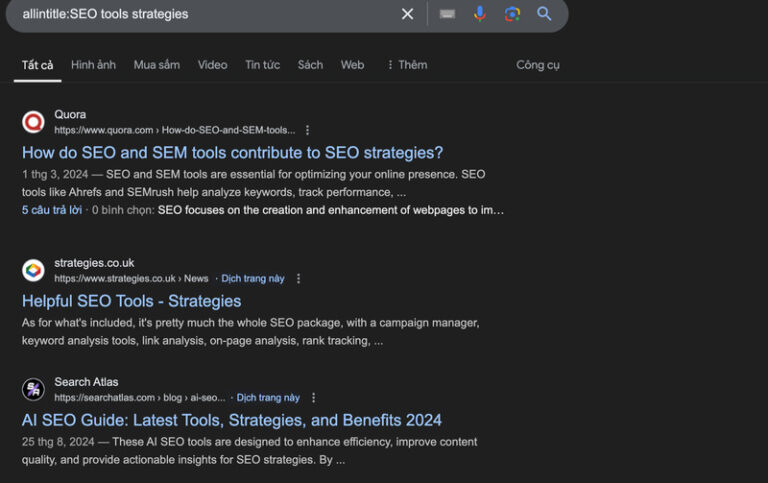Expand the Thêm more filters menu
The image size is (768, 483).
[406, 65]
